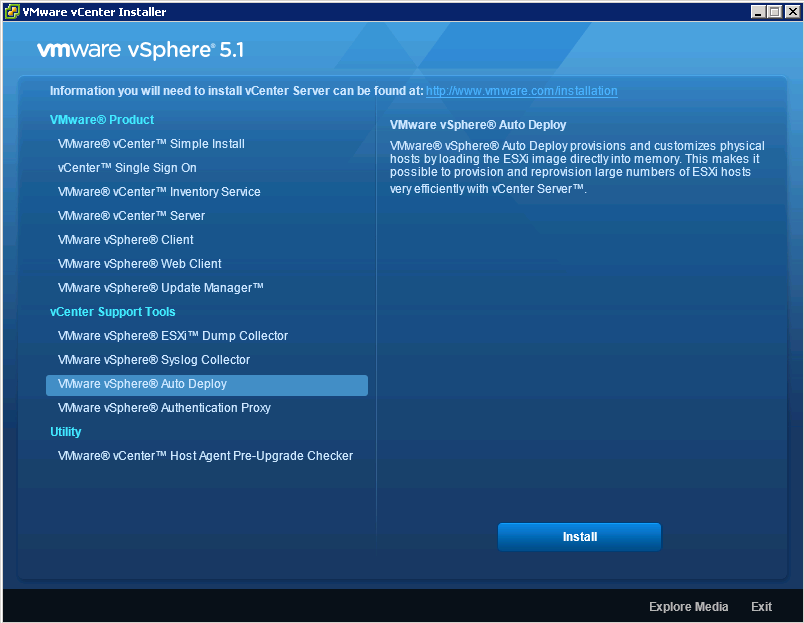The height and width of the screenshot is (623, 804).
Task: Close the vCenter Installer window
Action: click(792, 12)
